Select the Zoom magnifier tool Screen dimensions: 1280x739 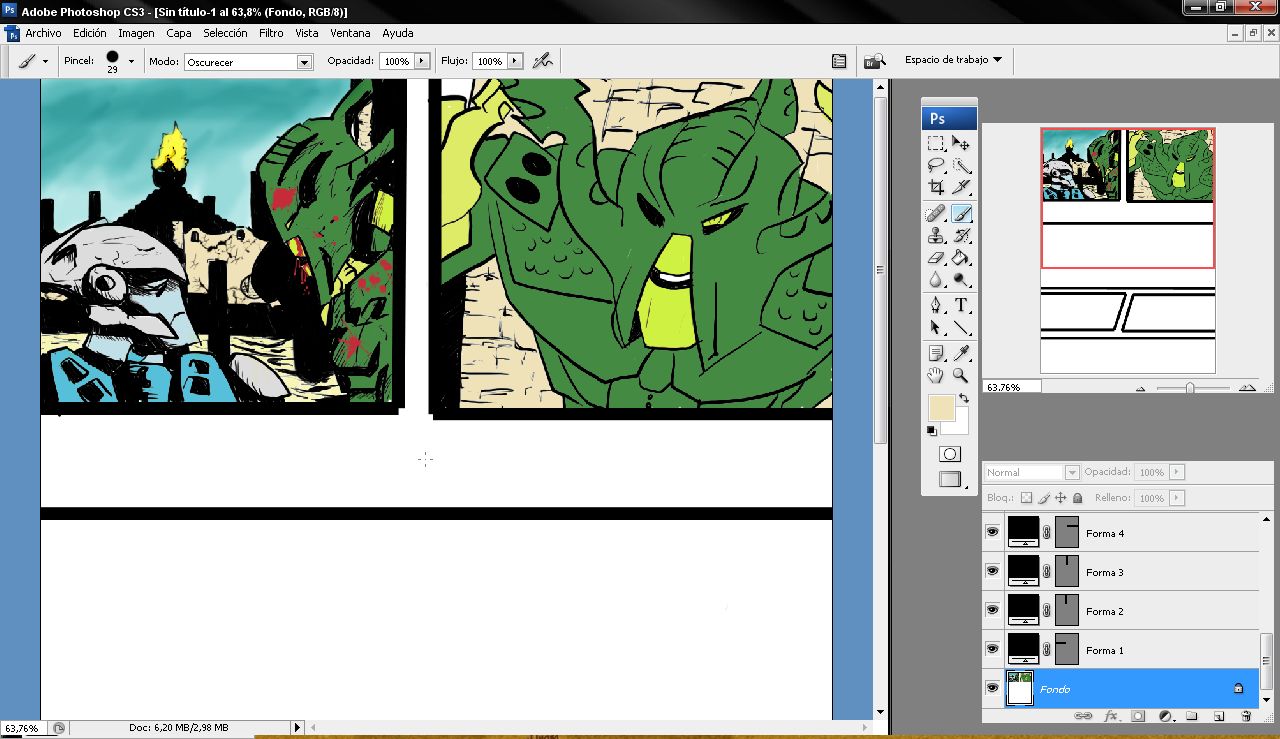[x=961, y=376]
